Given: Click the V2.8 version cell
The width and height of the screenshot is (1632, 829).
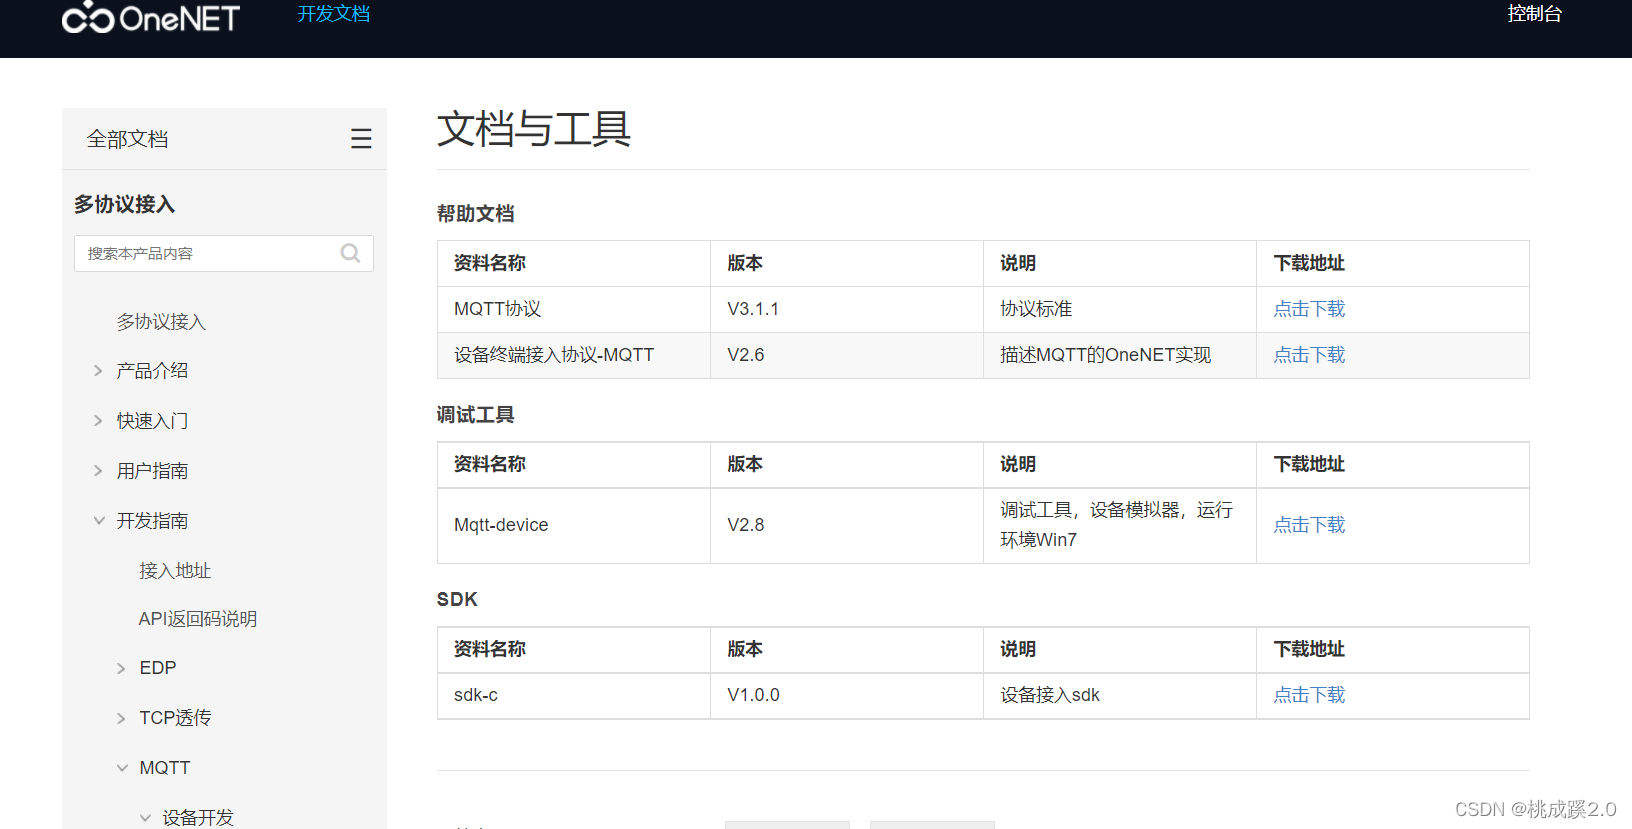Looking at the screenshot, I should coord(847,525).
